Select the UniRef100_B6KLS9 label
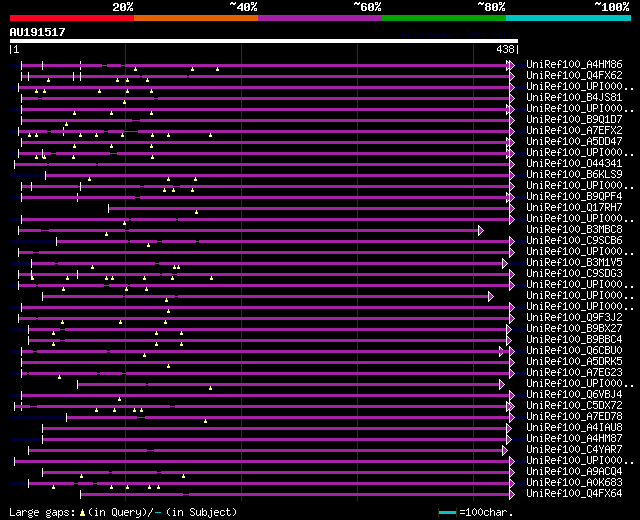Image resolution: width=640 pixels, height=520 pixels. [574, 175]
